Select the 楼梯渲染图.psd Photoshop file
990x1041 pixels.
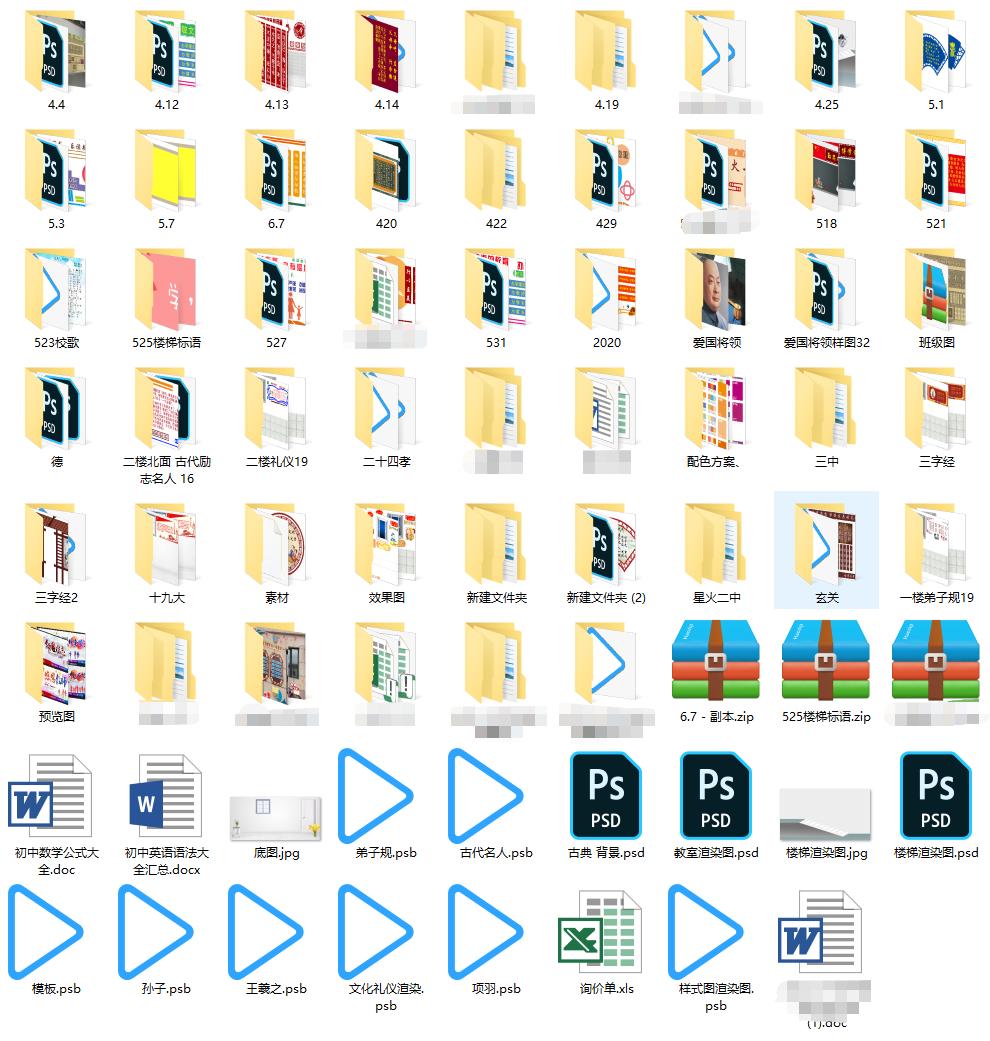(936, 795)
